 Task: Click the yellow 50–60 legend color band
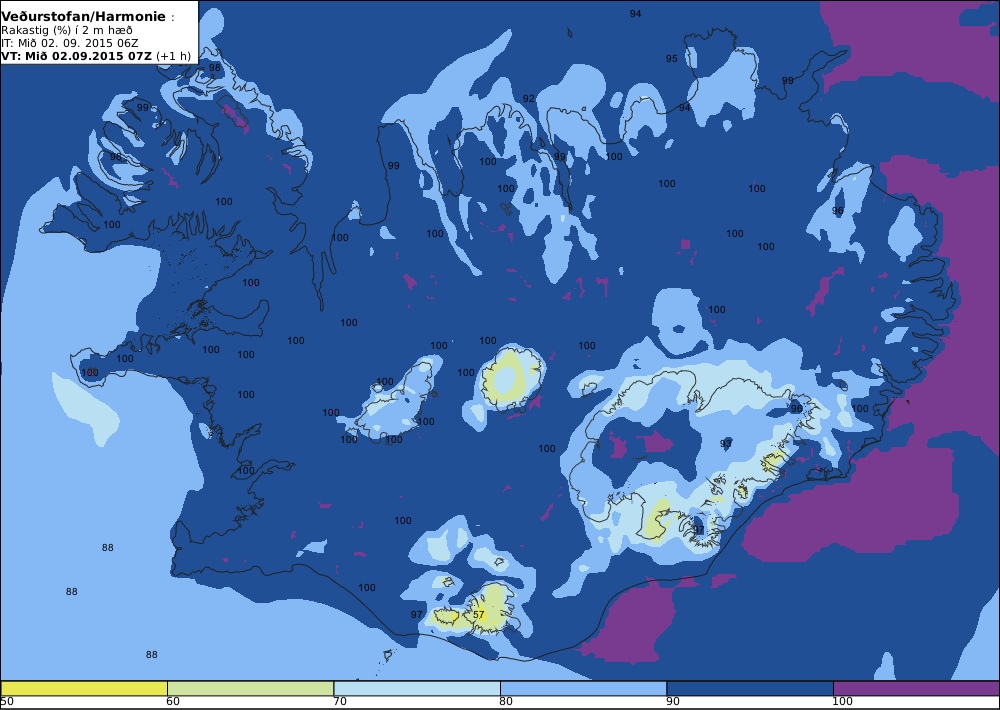point(84,688)
